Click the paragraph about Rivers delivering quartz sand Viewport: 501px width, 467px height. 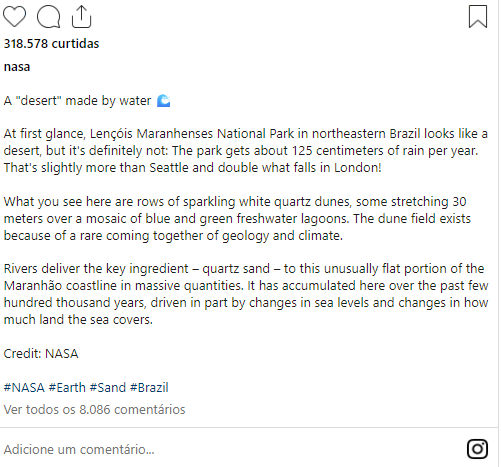246,294
